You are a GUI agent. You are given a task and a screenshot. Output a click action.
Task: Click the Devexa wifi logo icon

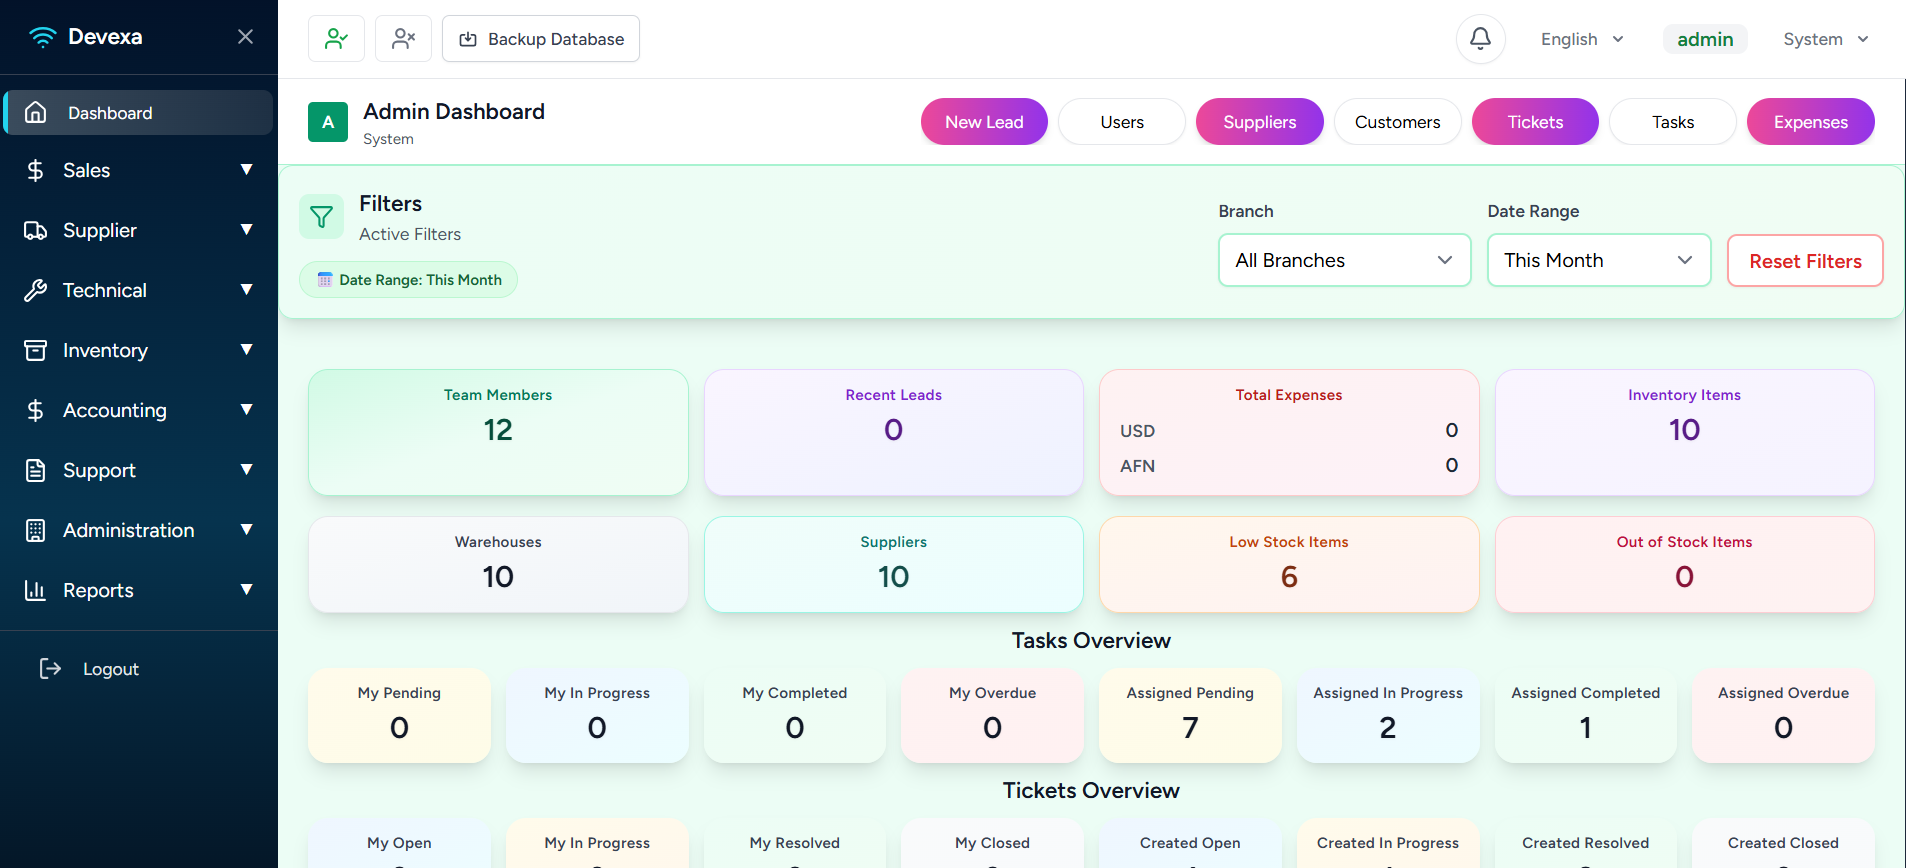[42, 37]
